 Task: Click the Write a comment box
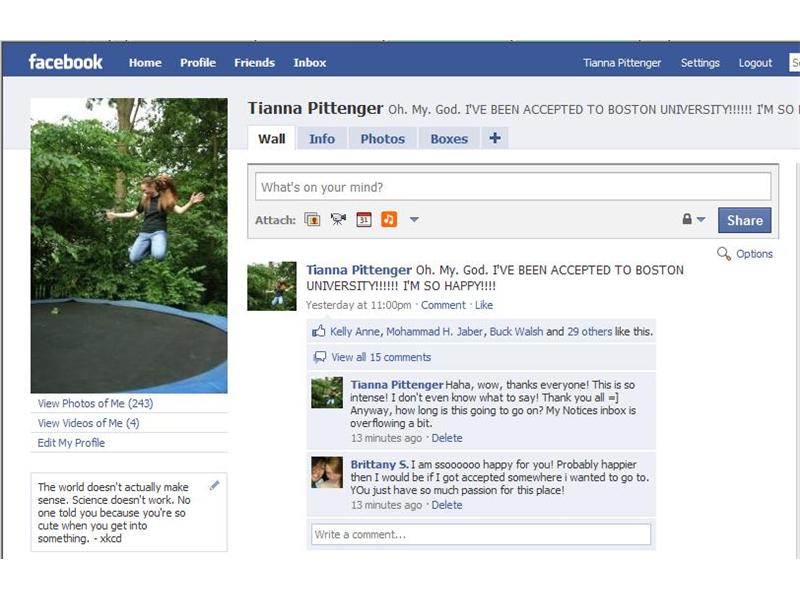pyautogui.click(x=481, y=535)
